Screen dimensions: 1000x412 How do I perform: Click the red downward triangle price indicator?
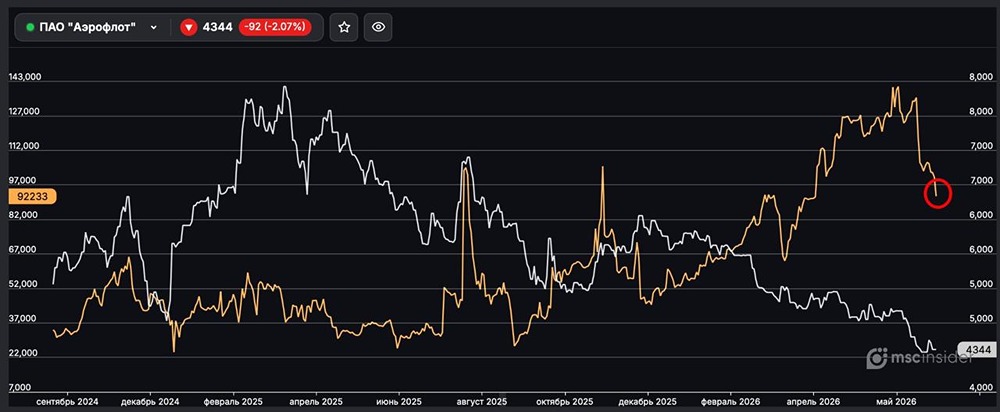click(188, 27)
